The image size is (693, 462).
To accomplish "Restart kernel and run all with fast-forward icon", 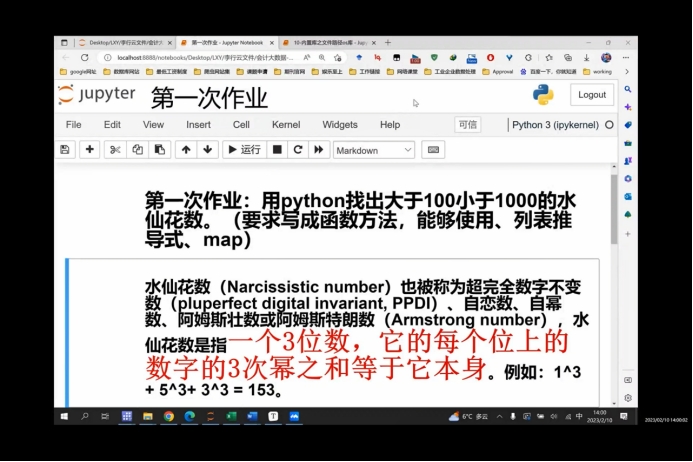I will (319, 150).
